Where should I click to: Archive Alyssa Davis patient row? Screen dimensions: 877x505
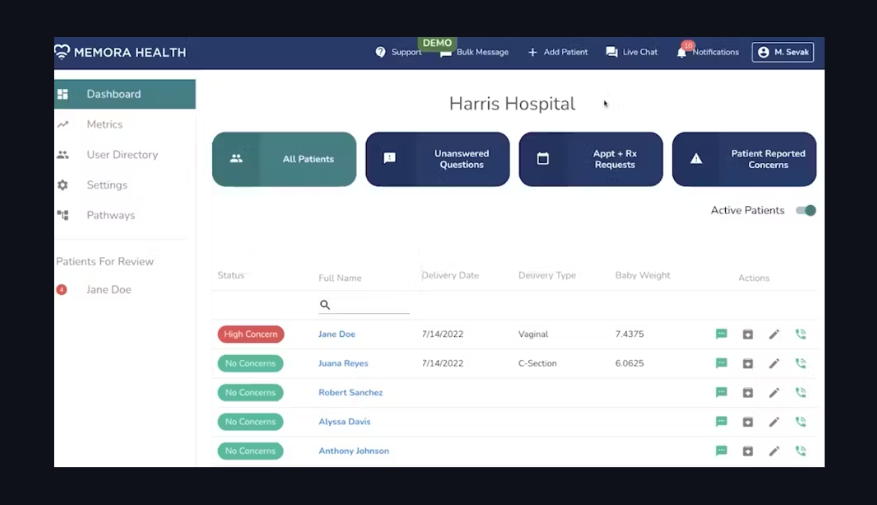tap(748, 422)
